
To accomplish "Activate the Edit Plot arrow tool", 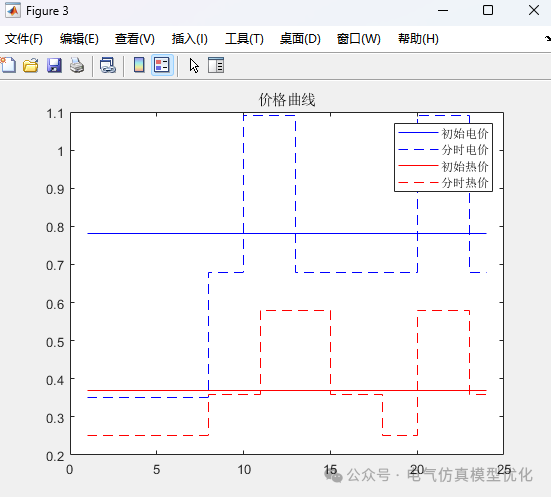I will pyautogui.click(x=194, y=66).
